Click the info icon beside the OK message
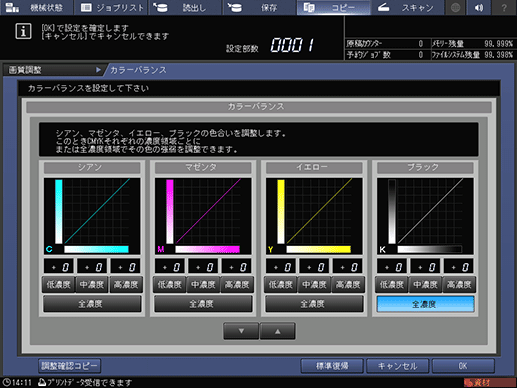The width and height of the screenshot is (517, 388). [x=23, y=31]
